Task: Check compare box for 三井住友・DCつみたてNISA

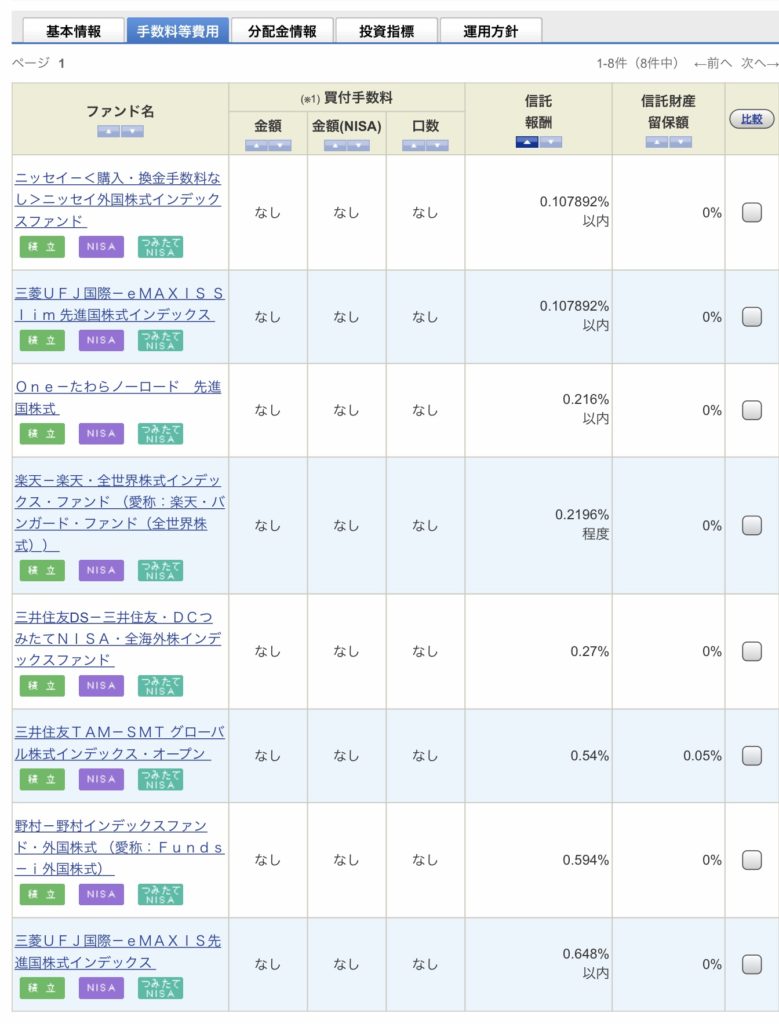Action: 752,651
